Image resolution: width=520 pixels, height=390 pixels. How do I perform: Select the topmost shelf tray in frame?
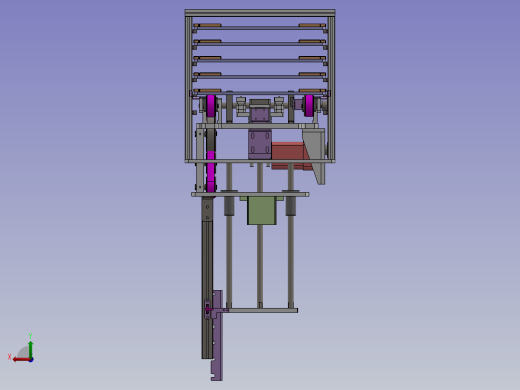click(260, 27)
